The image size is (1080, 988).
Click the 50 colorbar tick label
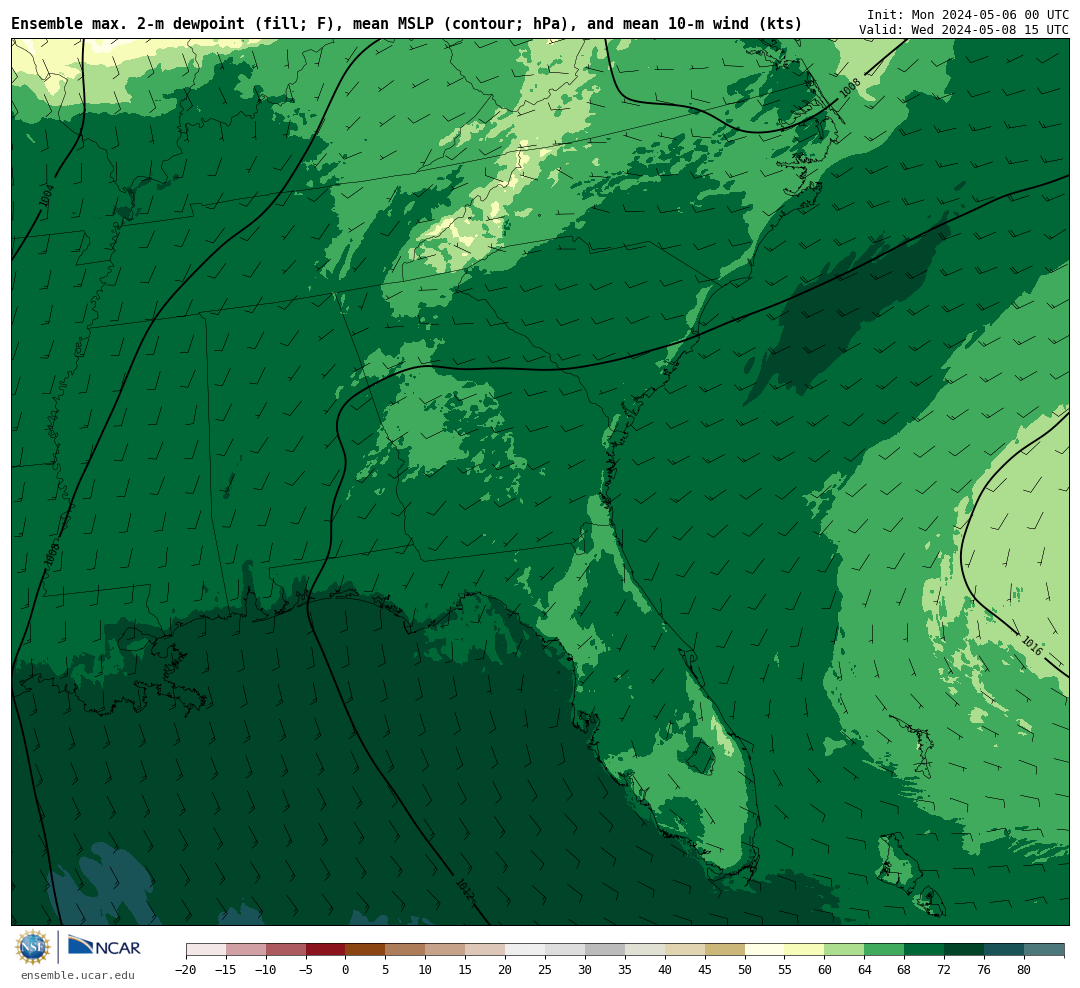[x=745, y=970]
